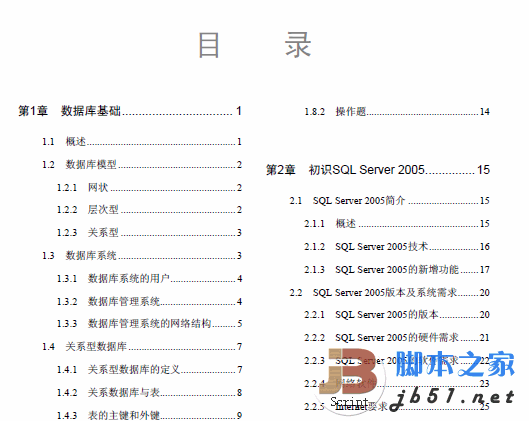Go to 1.3.3 数据库管理系统的网络结构

[149, 324]
